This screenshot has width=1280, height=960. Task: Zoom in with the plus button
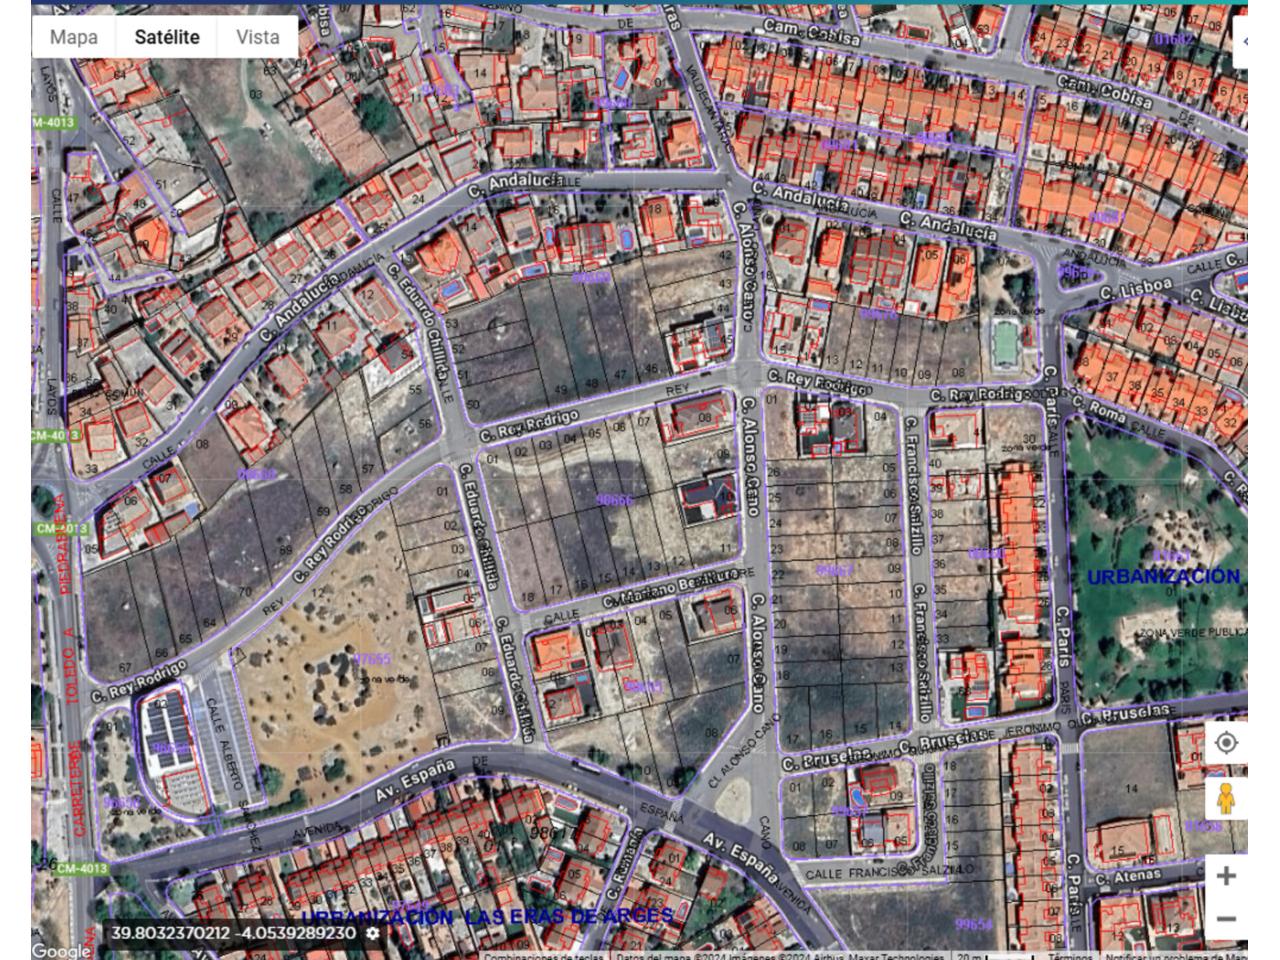(1225, 876)
